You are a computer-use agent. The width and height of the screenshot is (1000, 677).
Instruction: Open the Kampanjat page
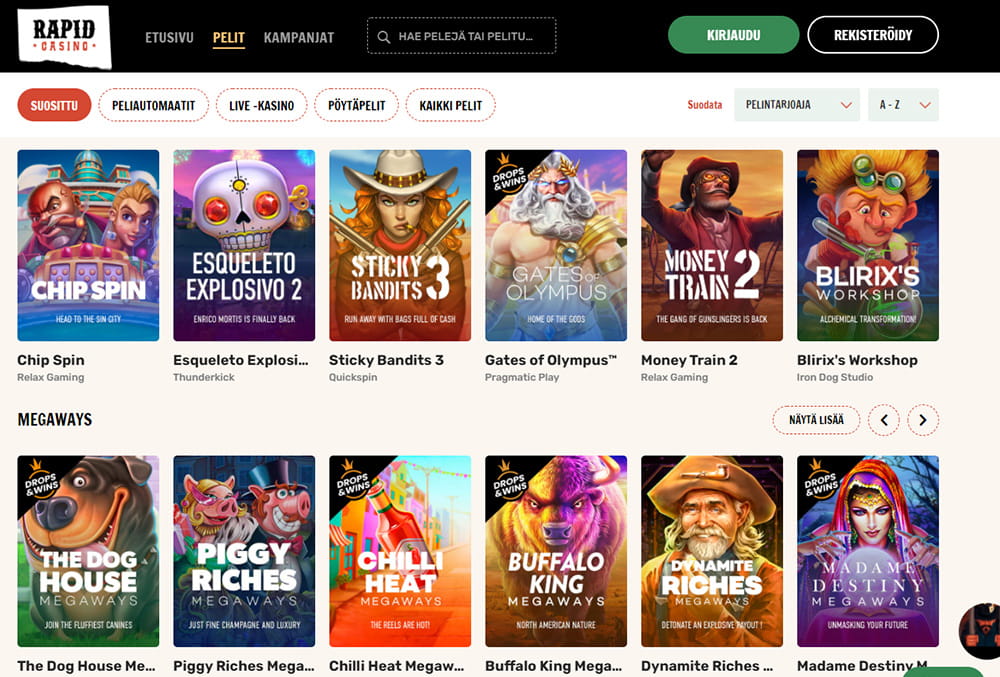[298, 38]
